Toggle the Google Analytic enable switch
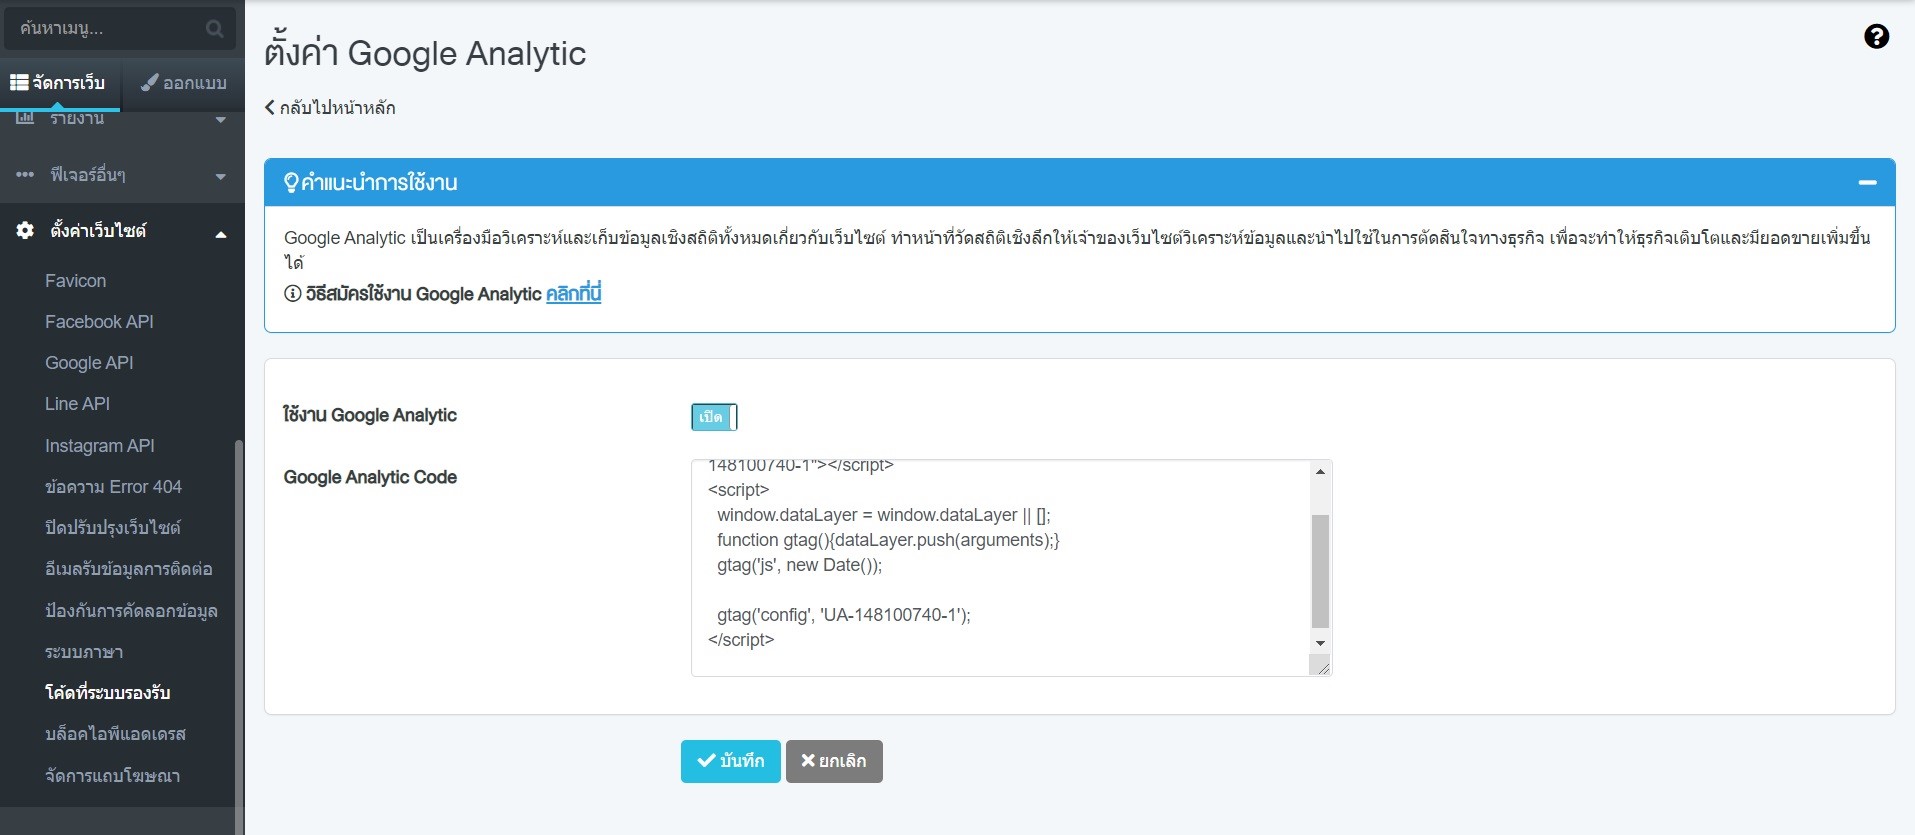This screenshot has height=835, width=1915. [713, 417]
